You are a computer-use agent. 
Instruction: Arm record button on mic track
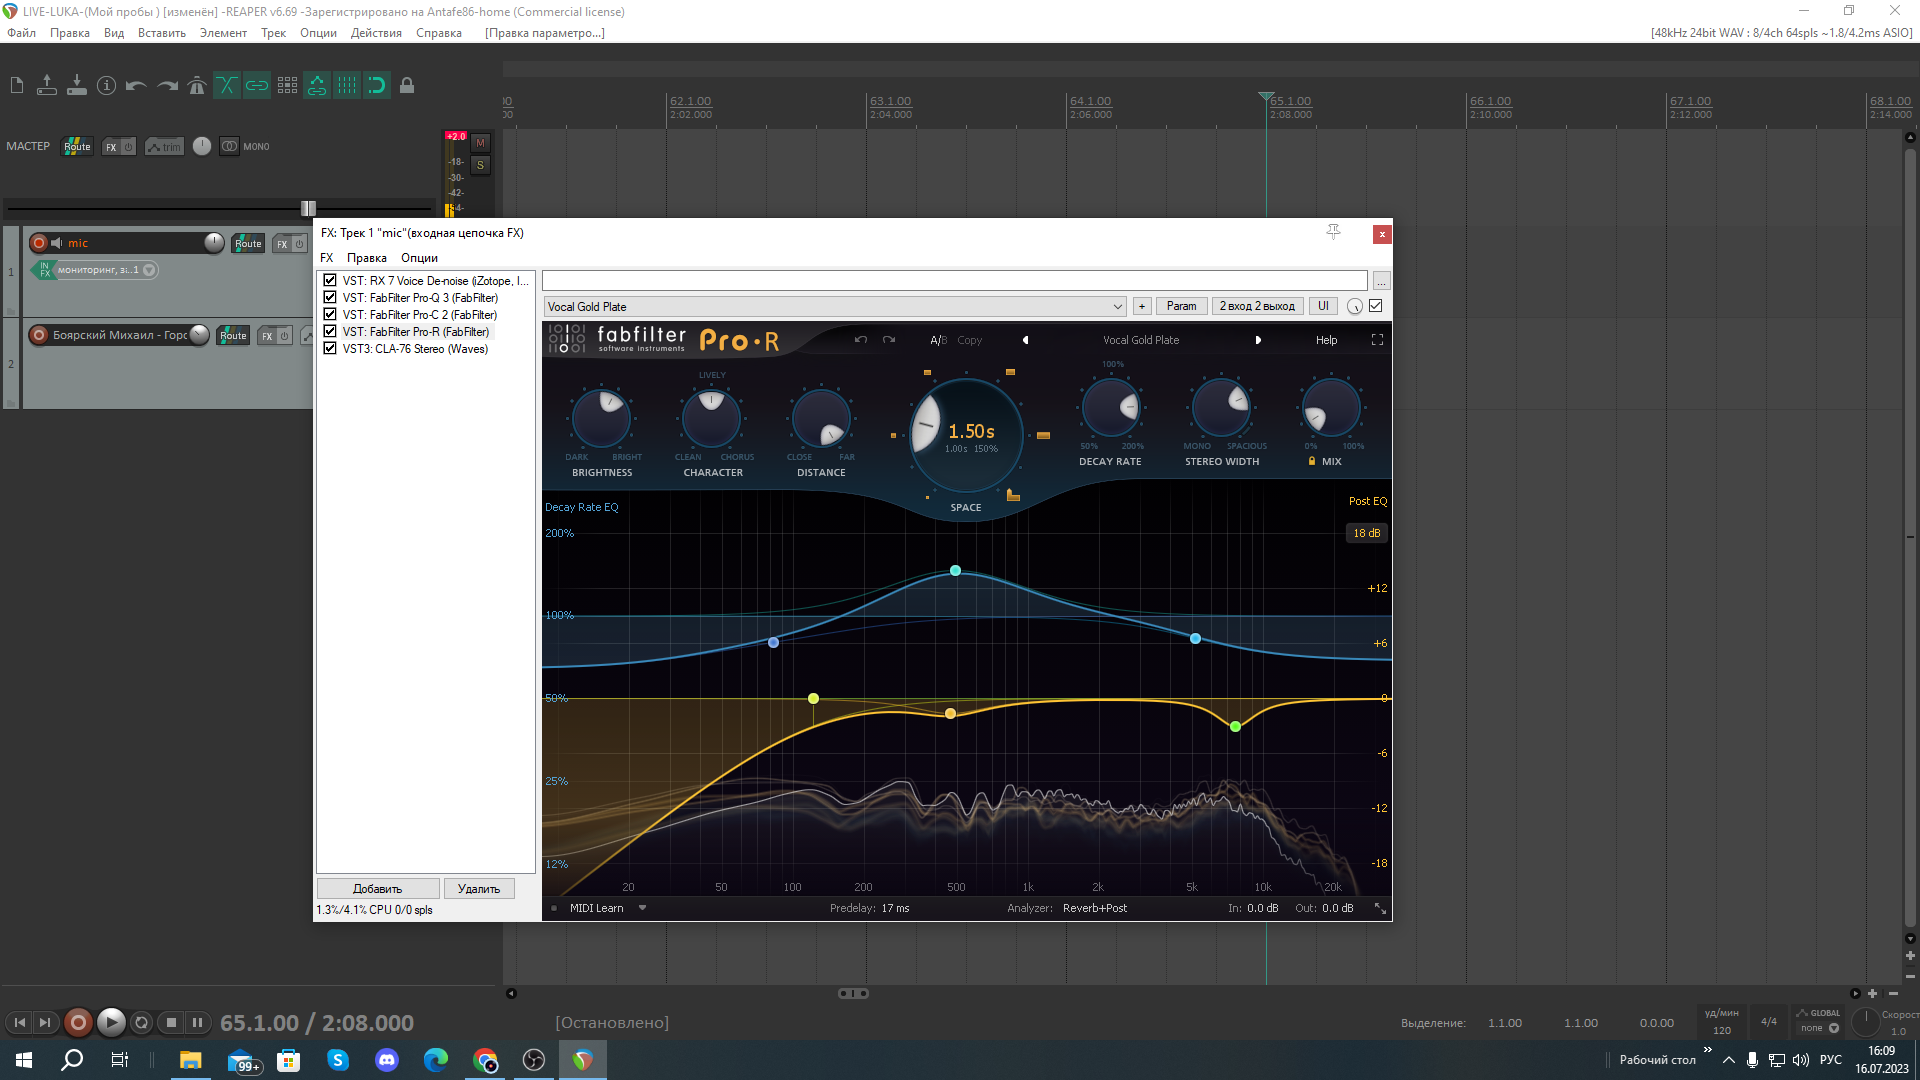(39, 243)
